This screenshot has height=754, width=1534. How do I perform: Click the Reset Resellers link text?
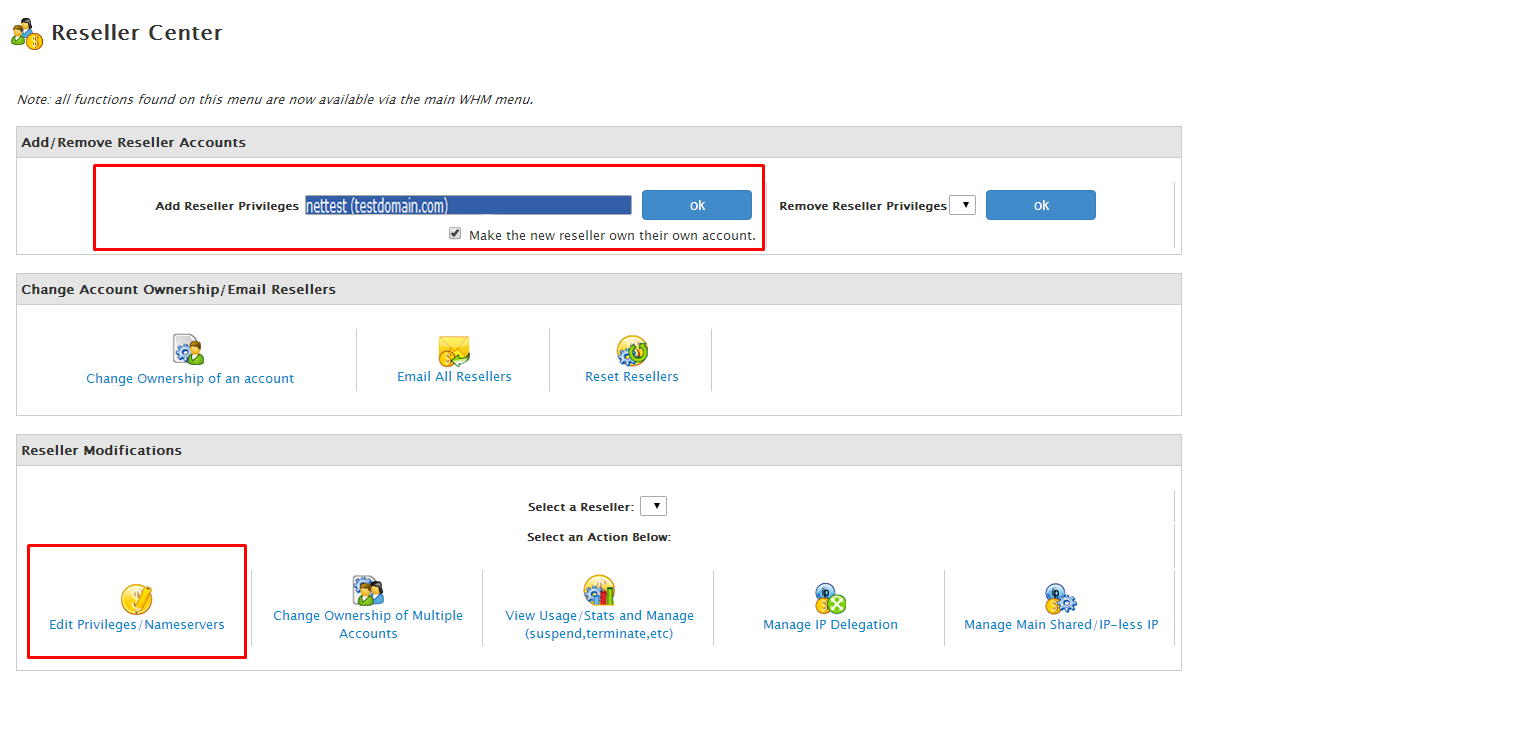click(631, 376)
